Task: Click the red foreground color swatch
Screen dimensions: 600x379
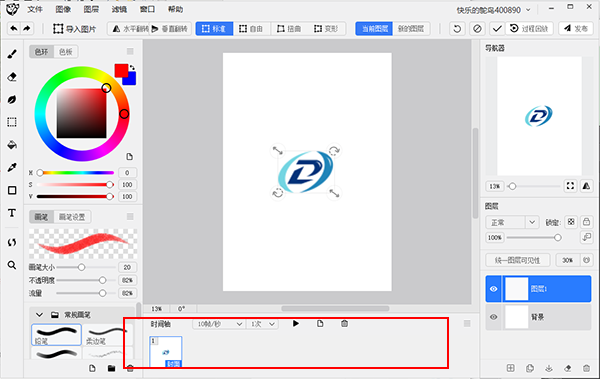Action: [121, 70]
